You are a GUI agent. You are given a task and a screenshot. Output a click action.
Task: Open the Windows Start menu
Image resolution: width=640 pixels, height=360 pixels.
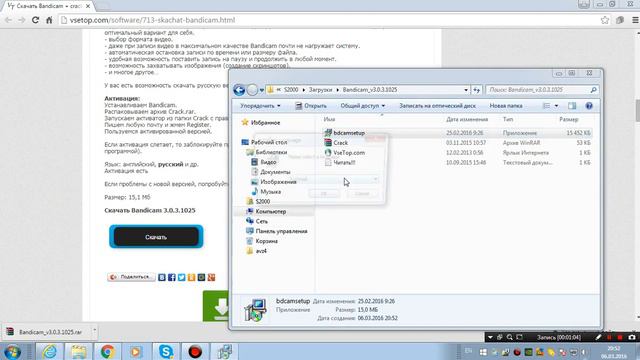(13, 351)
